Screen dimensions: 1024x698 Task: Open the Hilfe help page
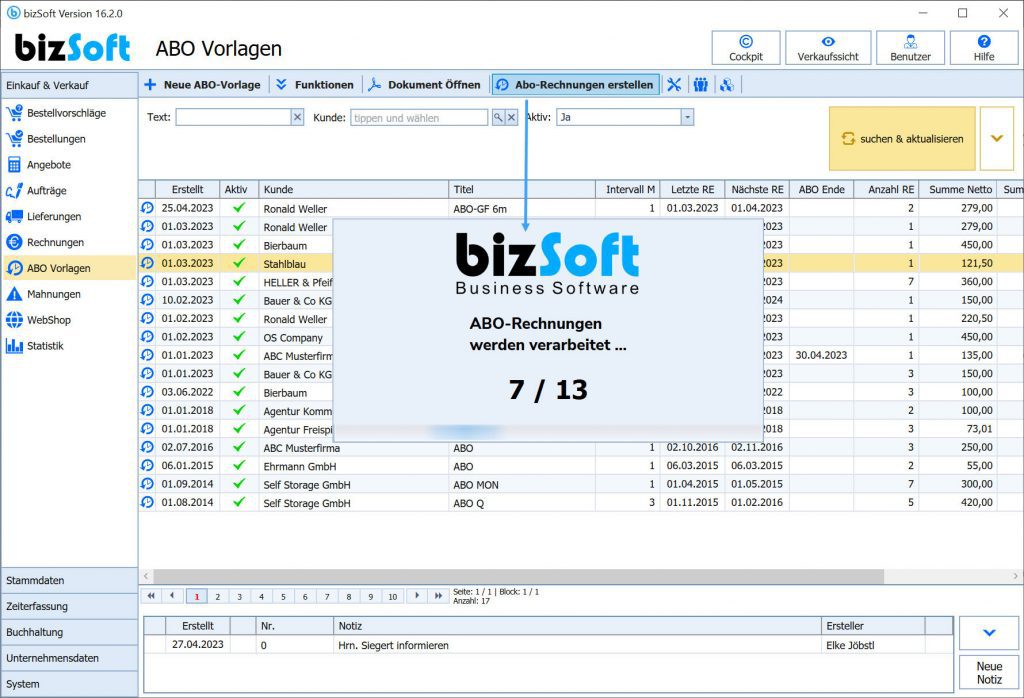click(x=984, y=48)
